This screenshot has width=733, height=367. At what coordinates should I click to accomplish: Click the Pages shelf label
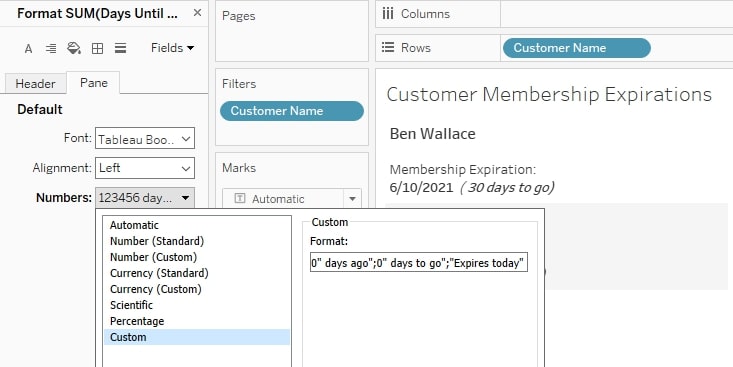pos(238,16)
